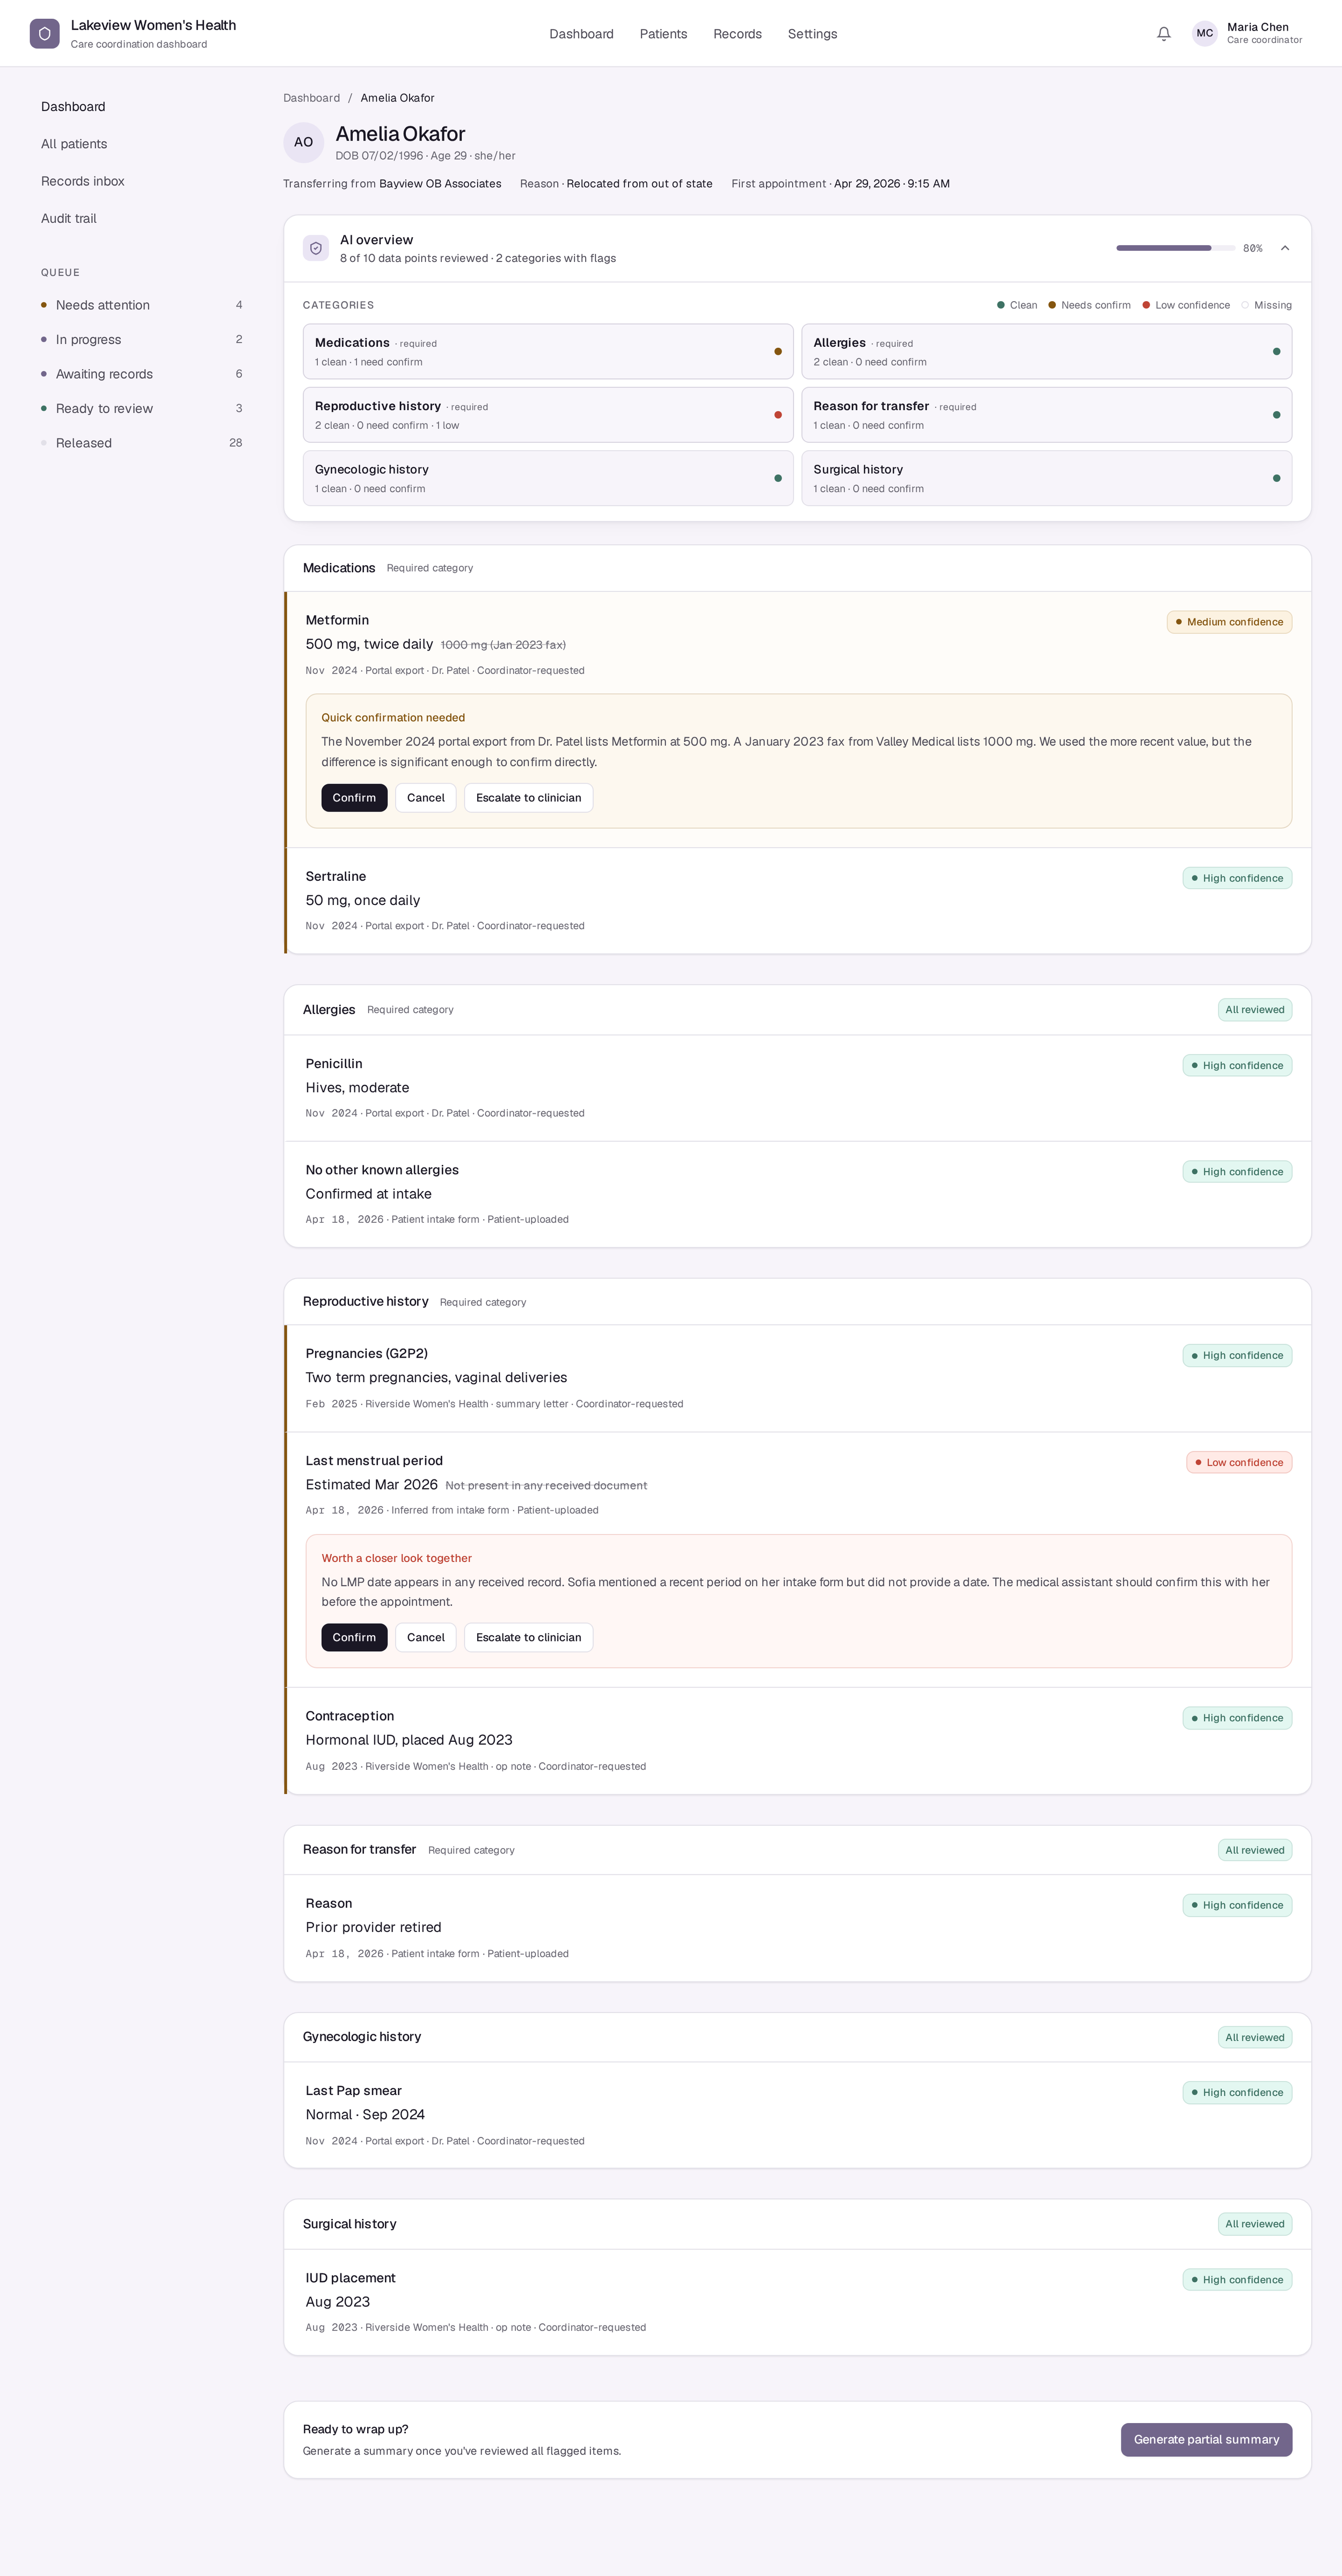Viewport: 1342px width, 2576px height.
Task: Open the Reproductive history category card
Action: [x=548, y=415]
